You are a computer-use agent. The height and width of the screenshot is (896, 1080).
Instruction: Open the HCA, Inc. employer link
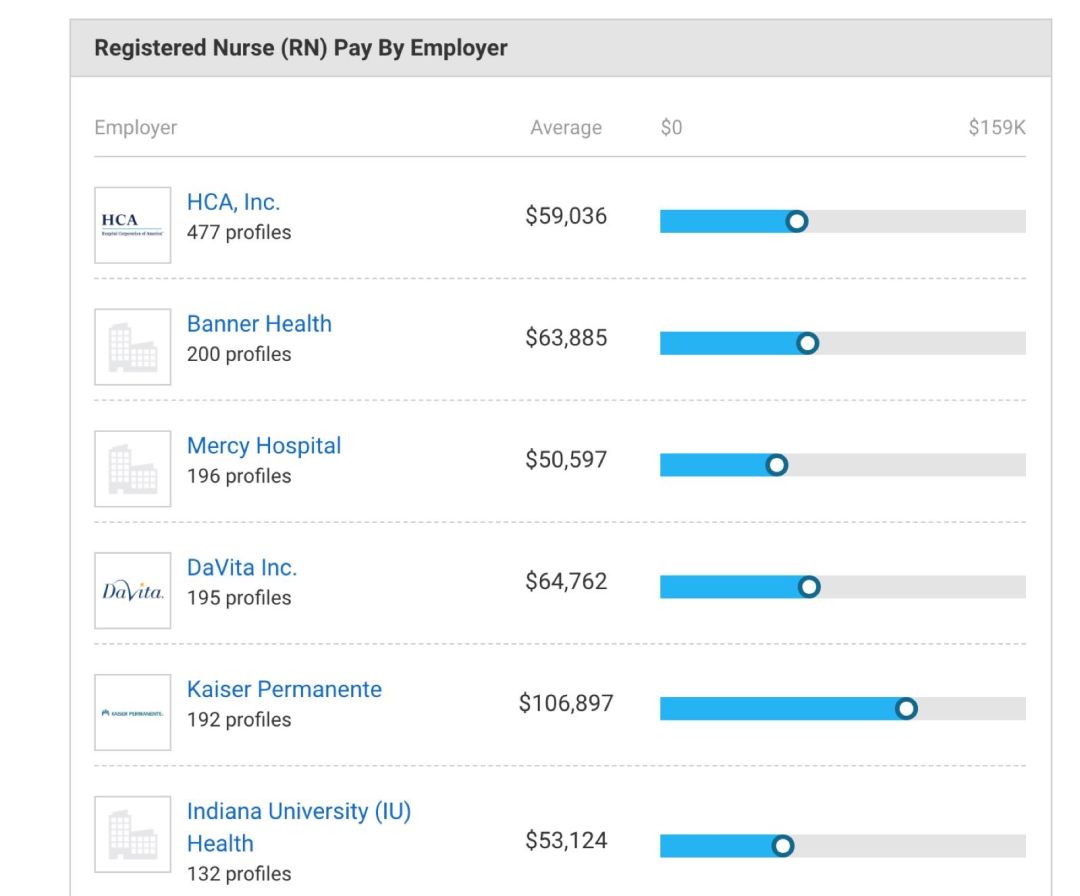(x=233, y=202)
